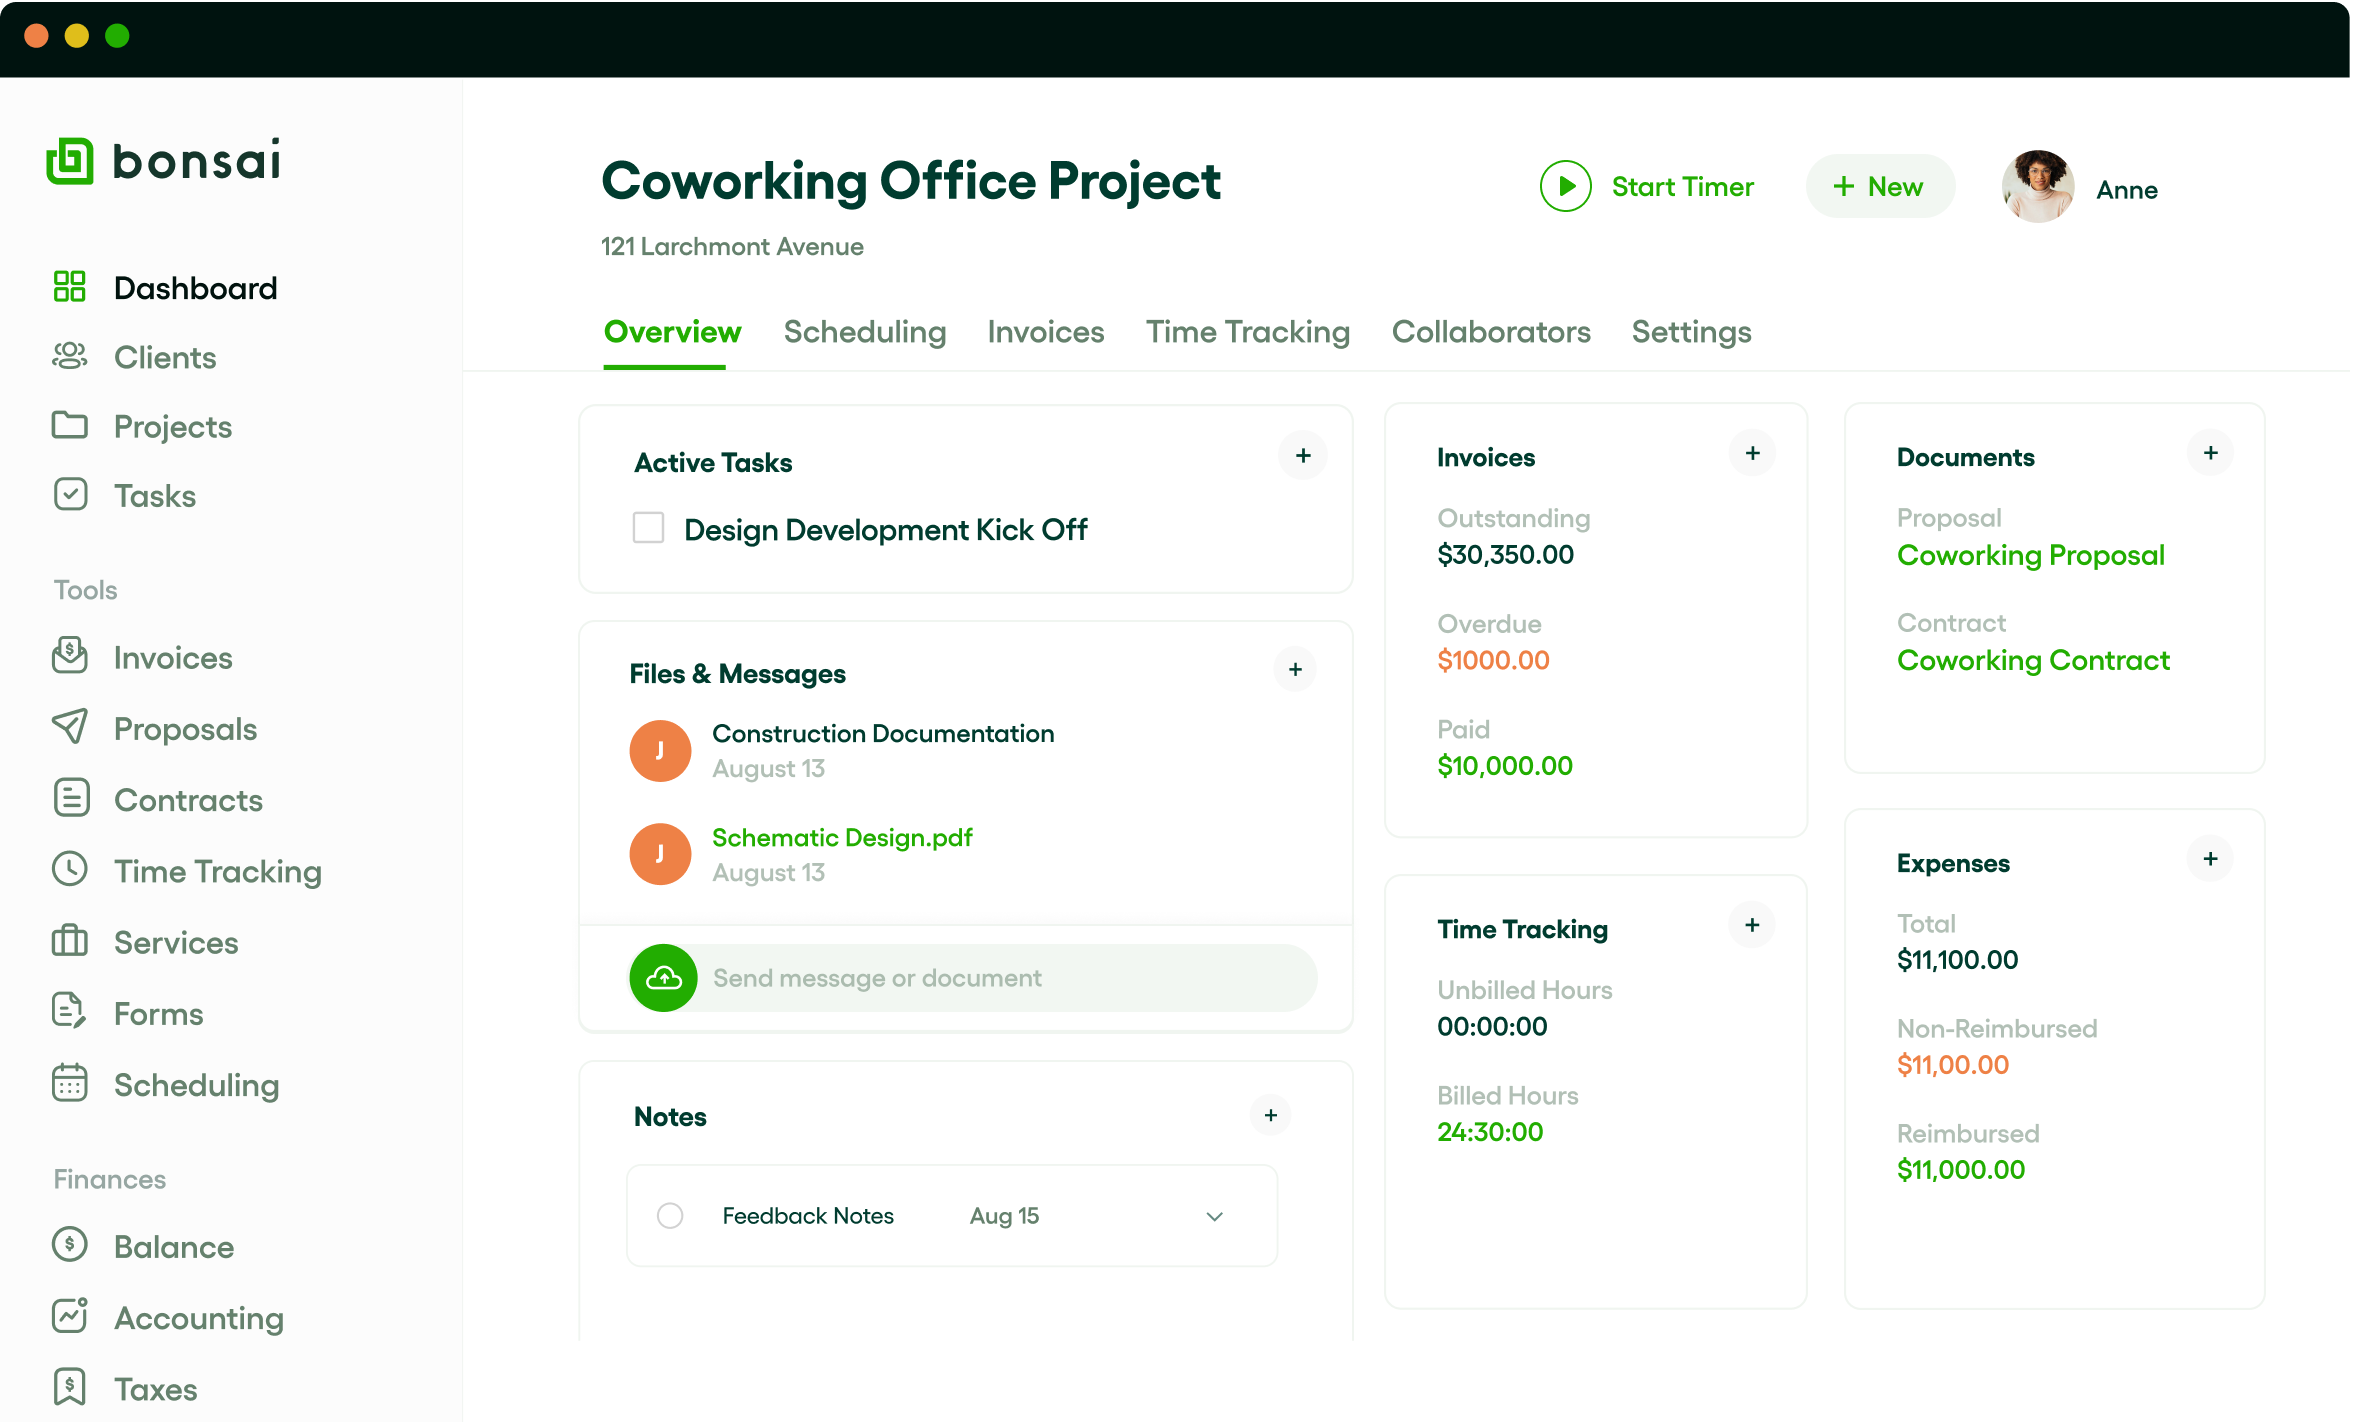Open Clients via its people icon
Screen dimensions: 2354x1423
pyautogui.click(x=70, y=357)
